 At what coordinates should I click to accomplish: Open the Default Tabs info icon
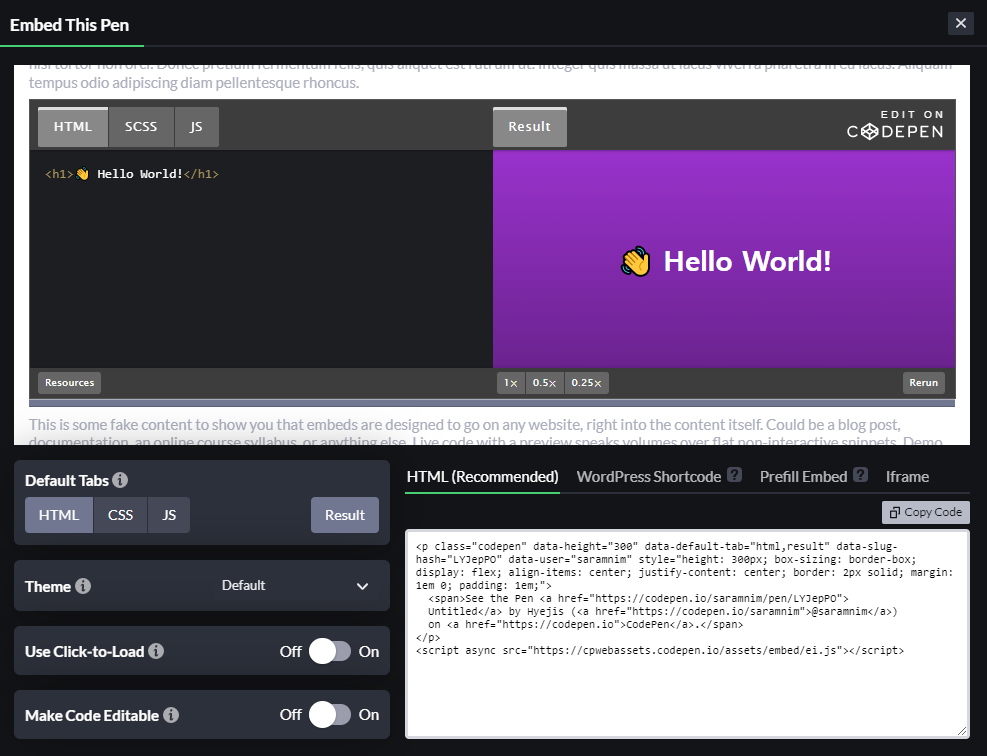[x=120, y=480]
